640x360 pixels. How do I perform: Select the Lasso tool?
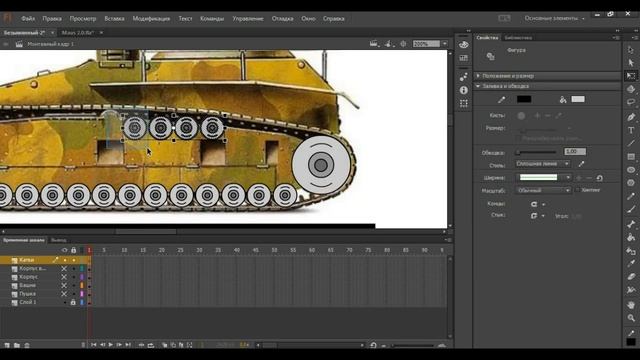pyautogui.click(x=631, y=102)
